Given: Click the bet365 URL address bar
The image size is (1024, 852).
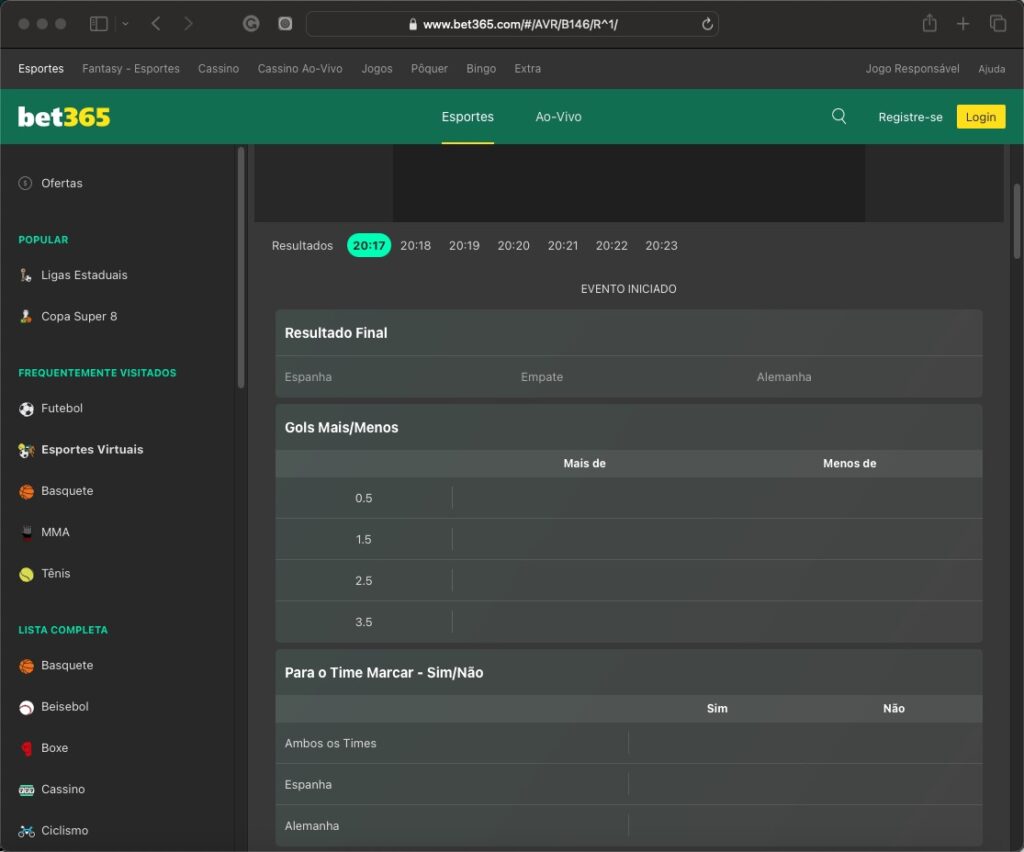Looking at the screenshot, I should 512,24.
